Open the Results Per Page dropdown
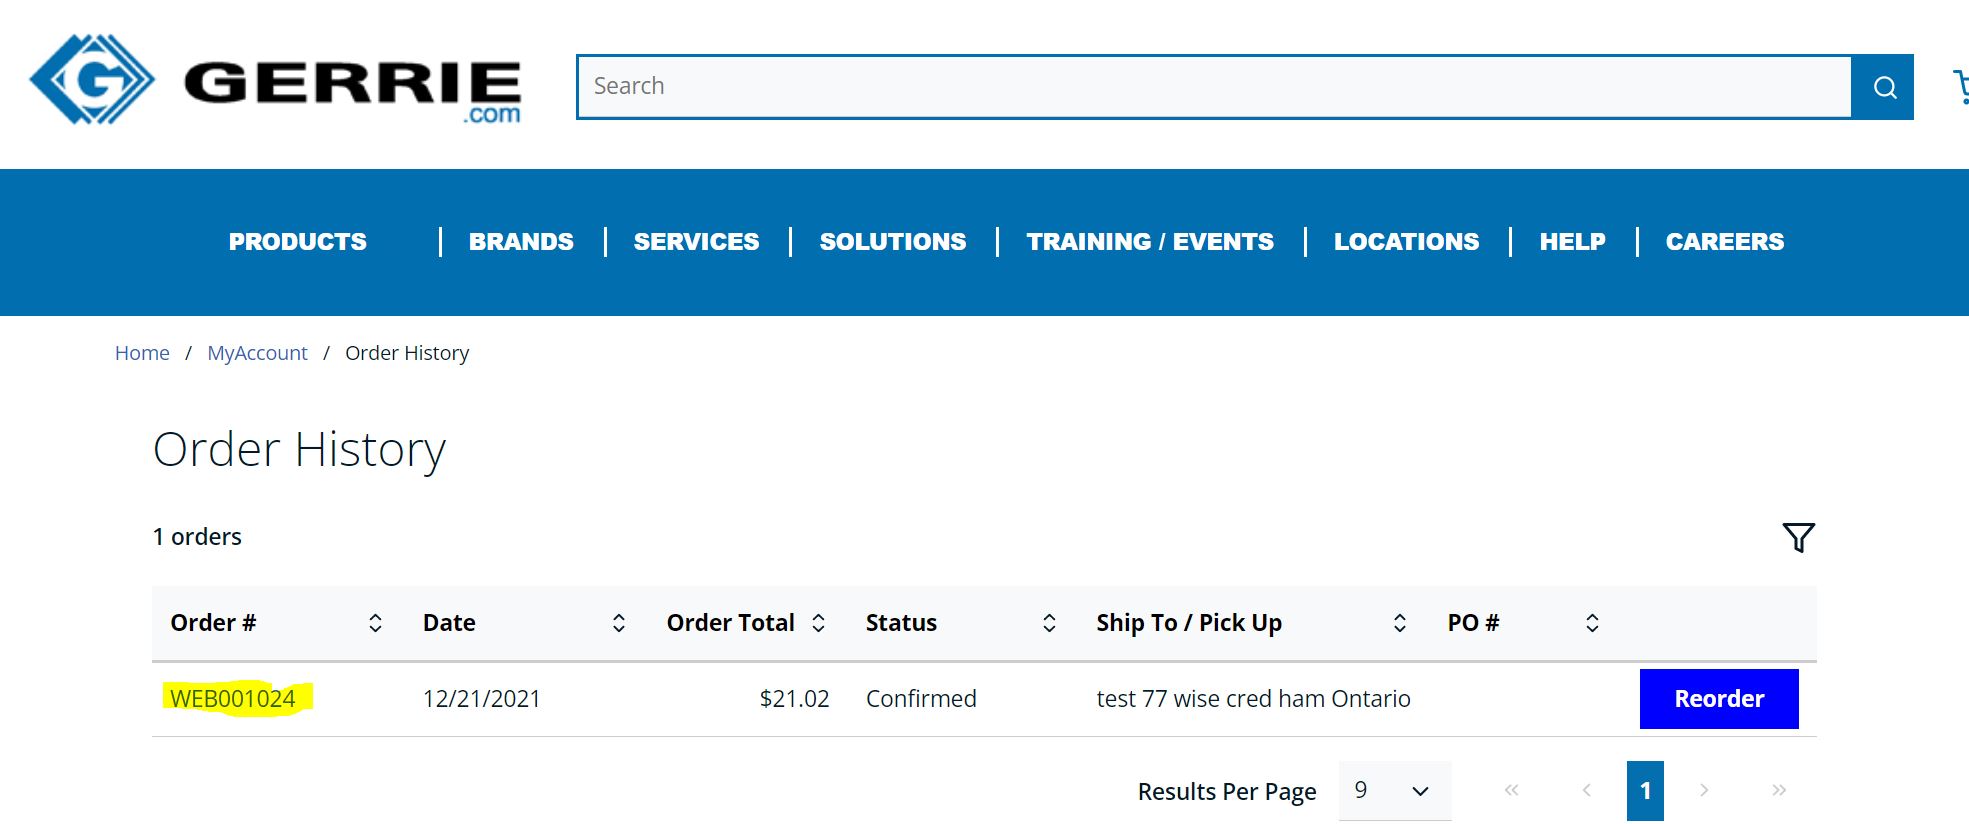Image resolution: width=1969 pixels, height=824 pixels. [x=1394, y=790]
